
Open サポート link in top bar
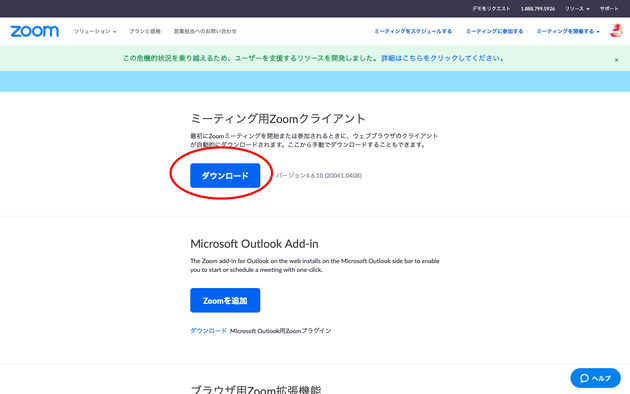609,9
